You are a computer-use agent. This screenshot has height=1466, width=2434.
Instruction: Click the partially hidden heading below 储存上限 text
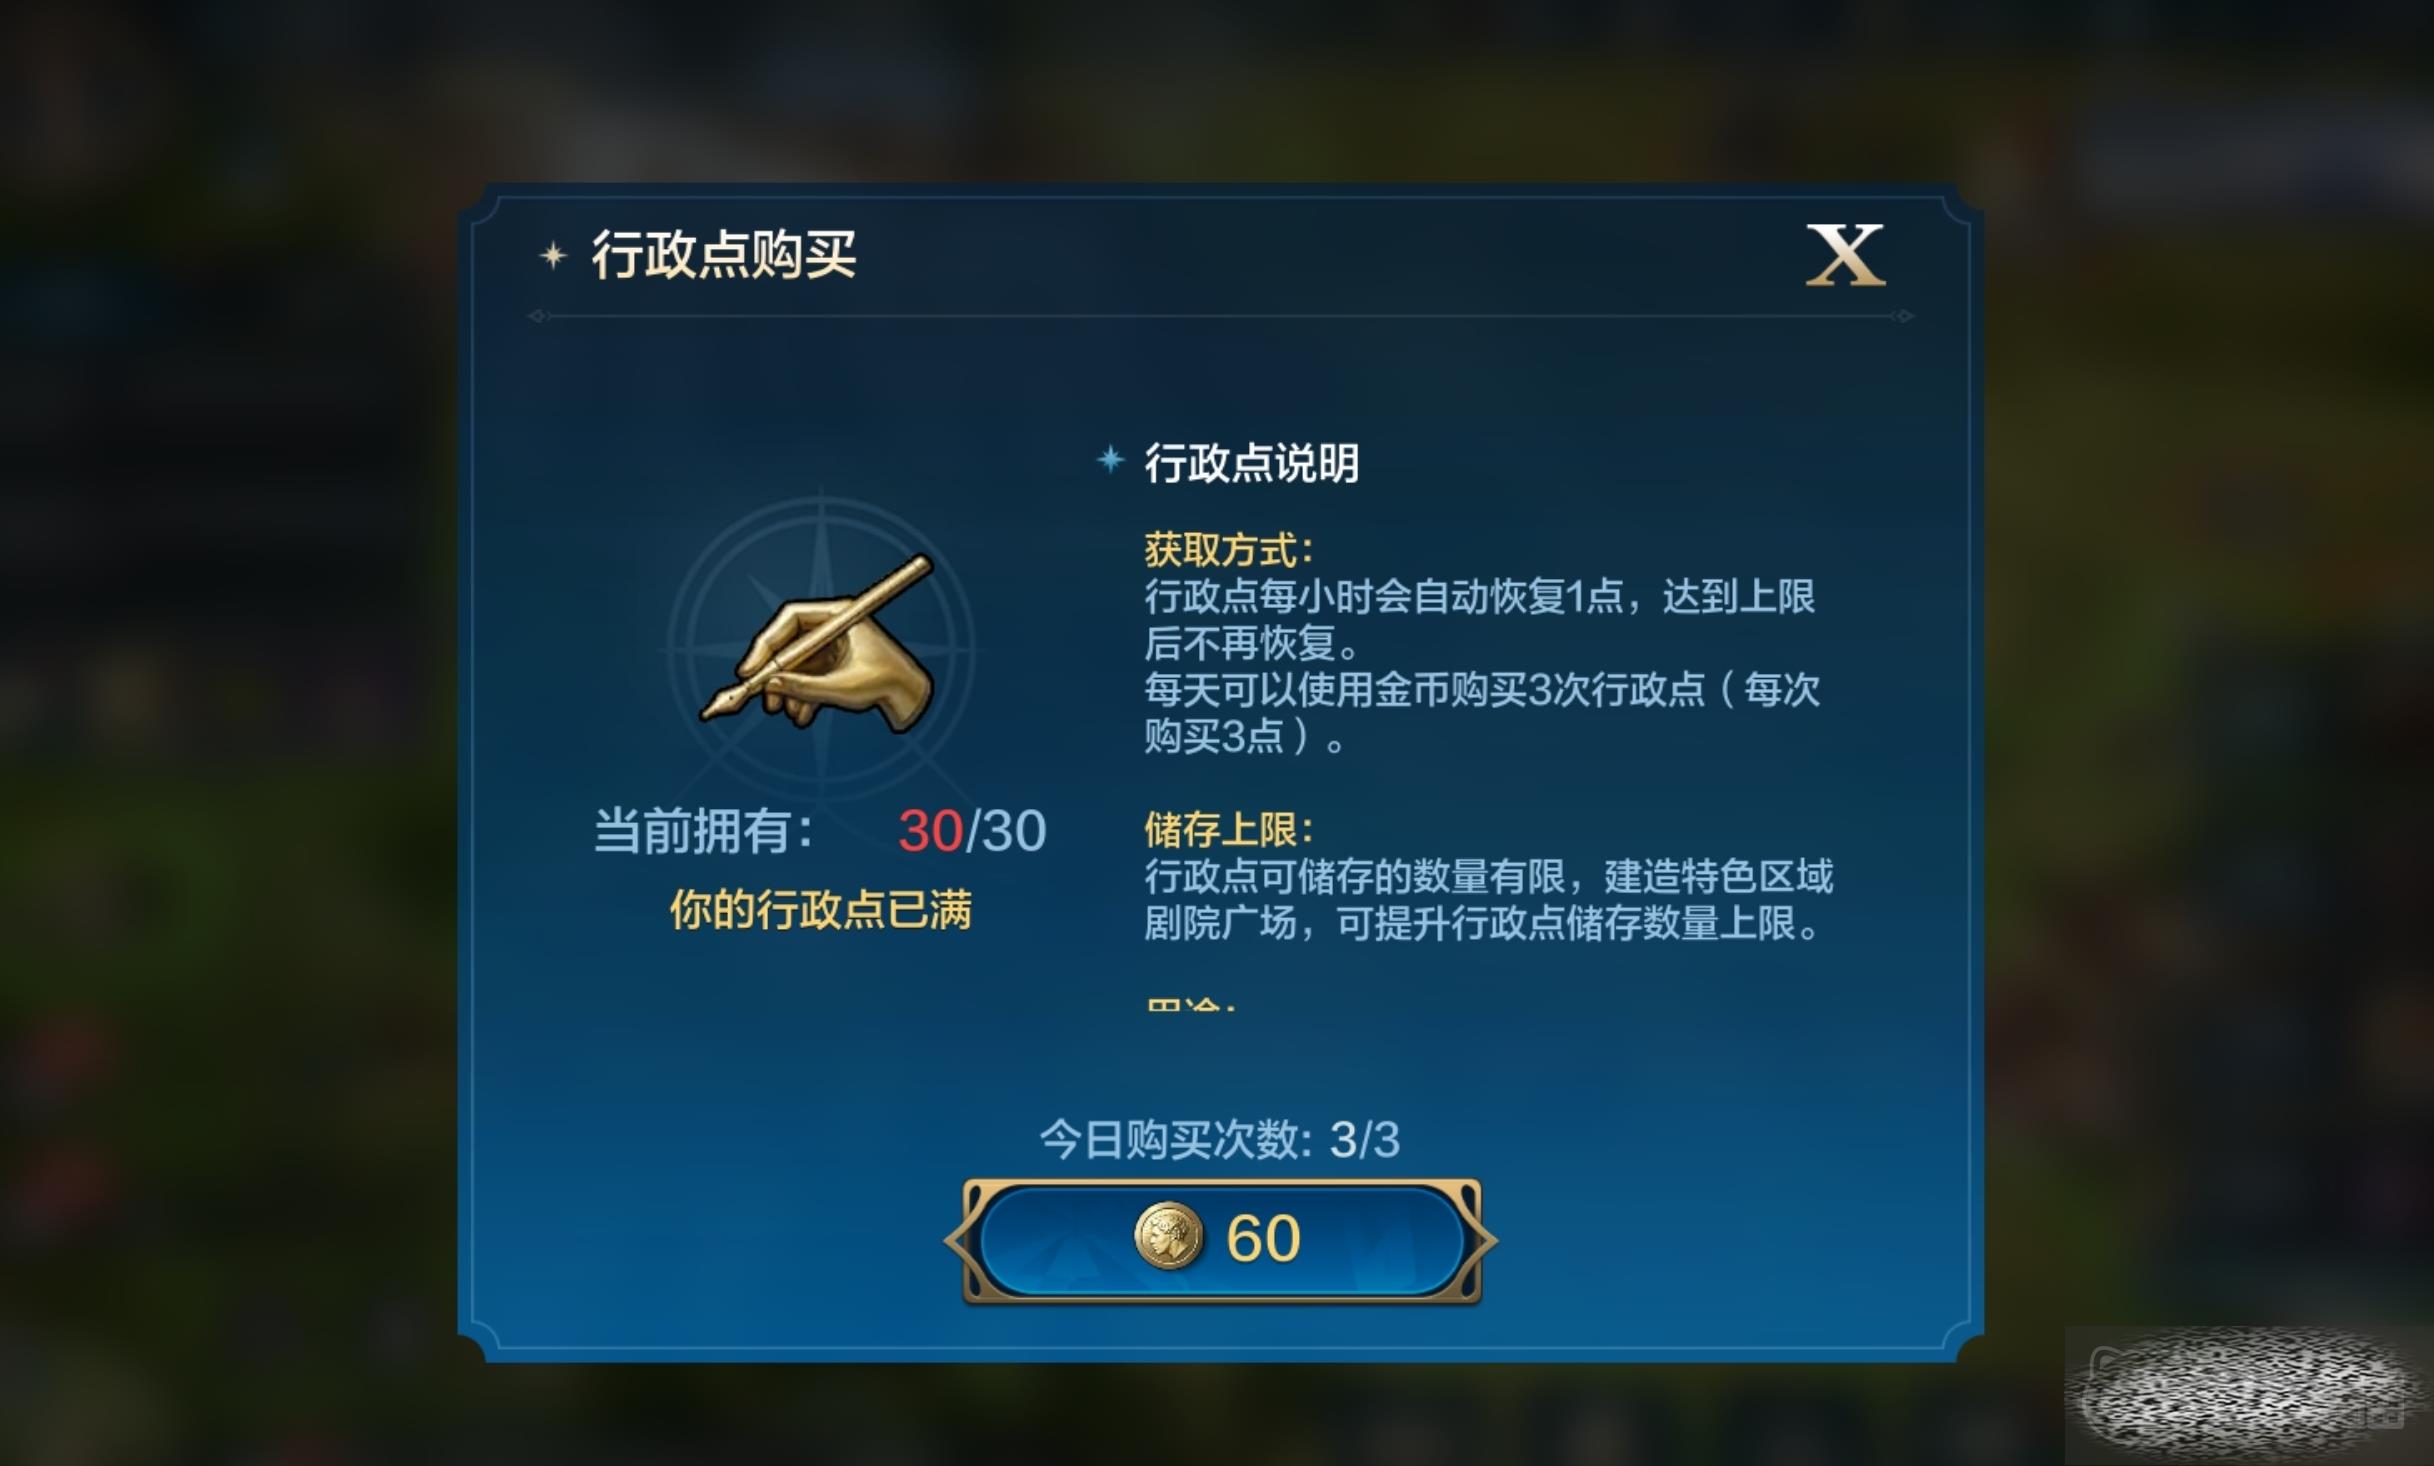[1190, 1004]
